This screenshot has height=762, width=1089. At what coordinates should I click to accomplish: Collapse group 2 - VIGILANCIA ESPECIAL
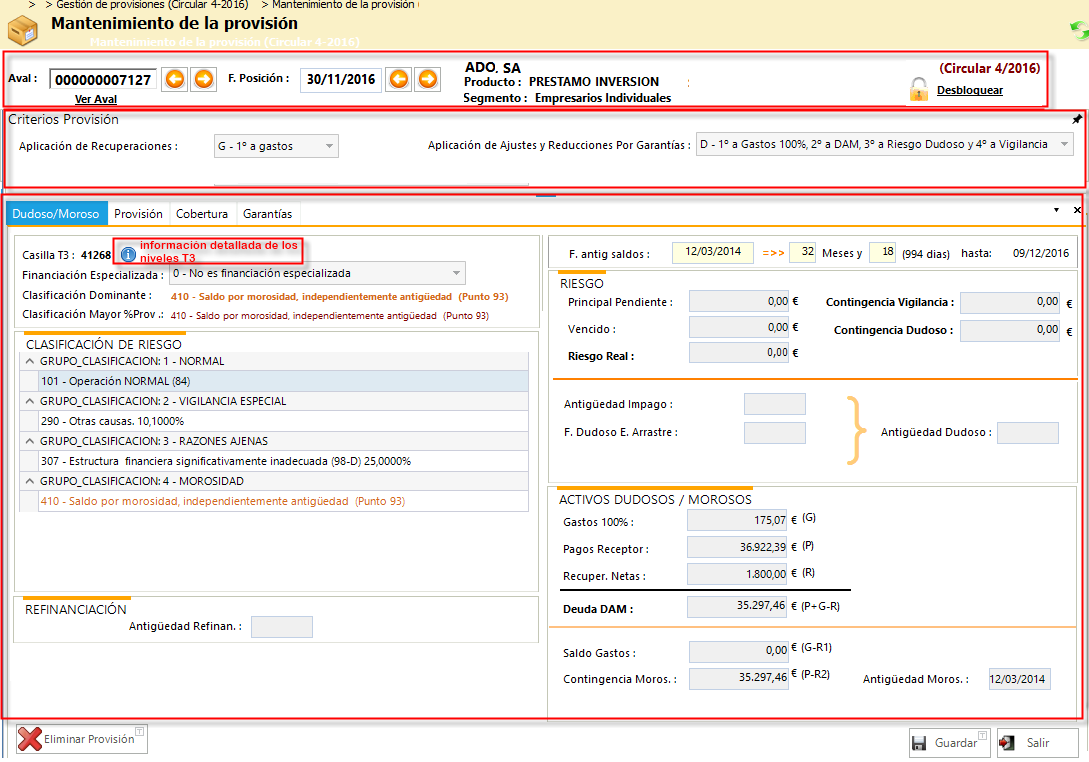coord(30,401)
